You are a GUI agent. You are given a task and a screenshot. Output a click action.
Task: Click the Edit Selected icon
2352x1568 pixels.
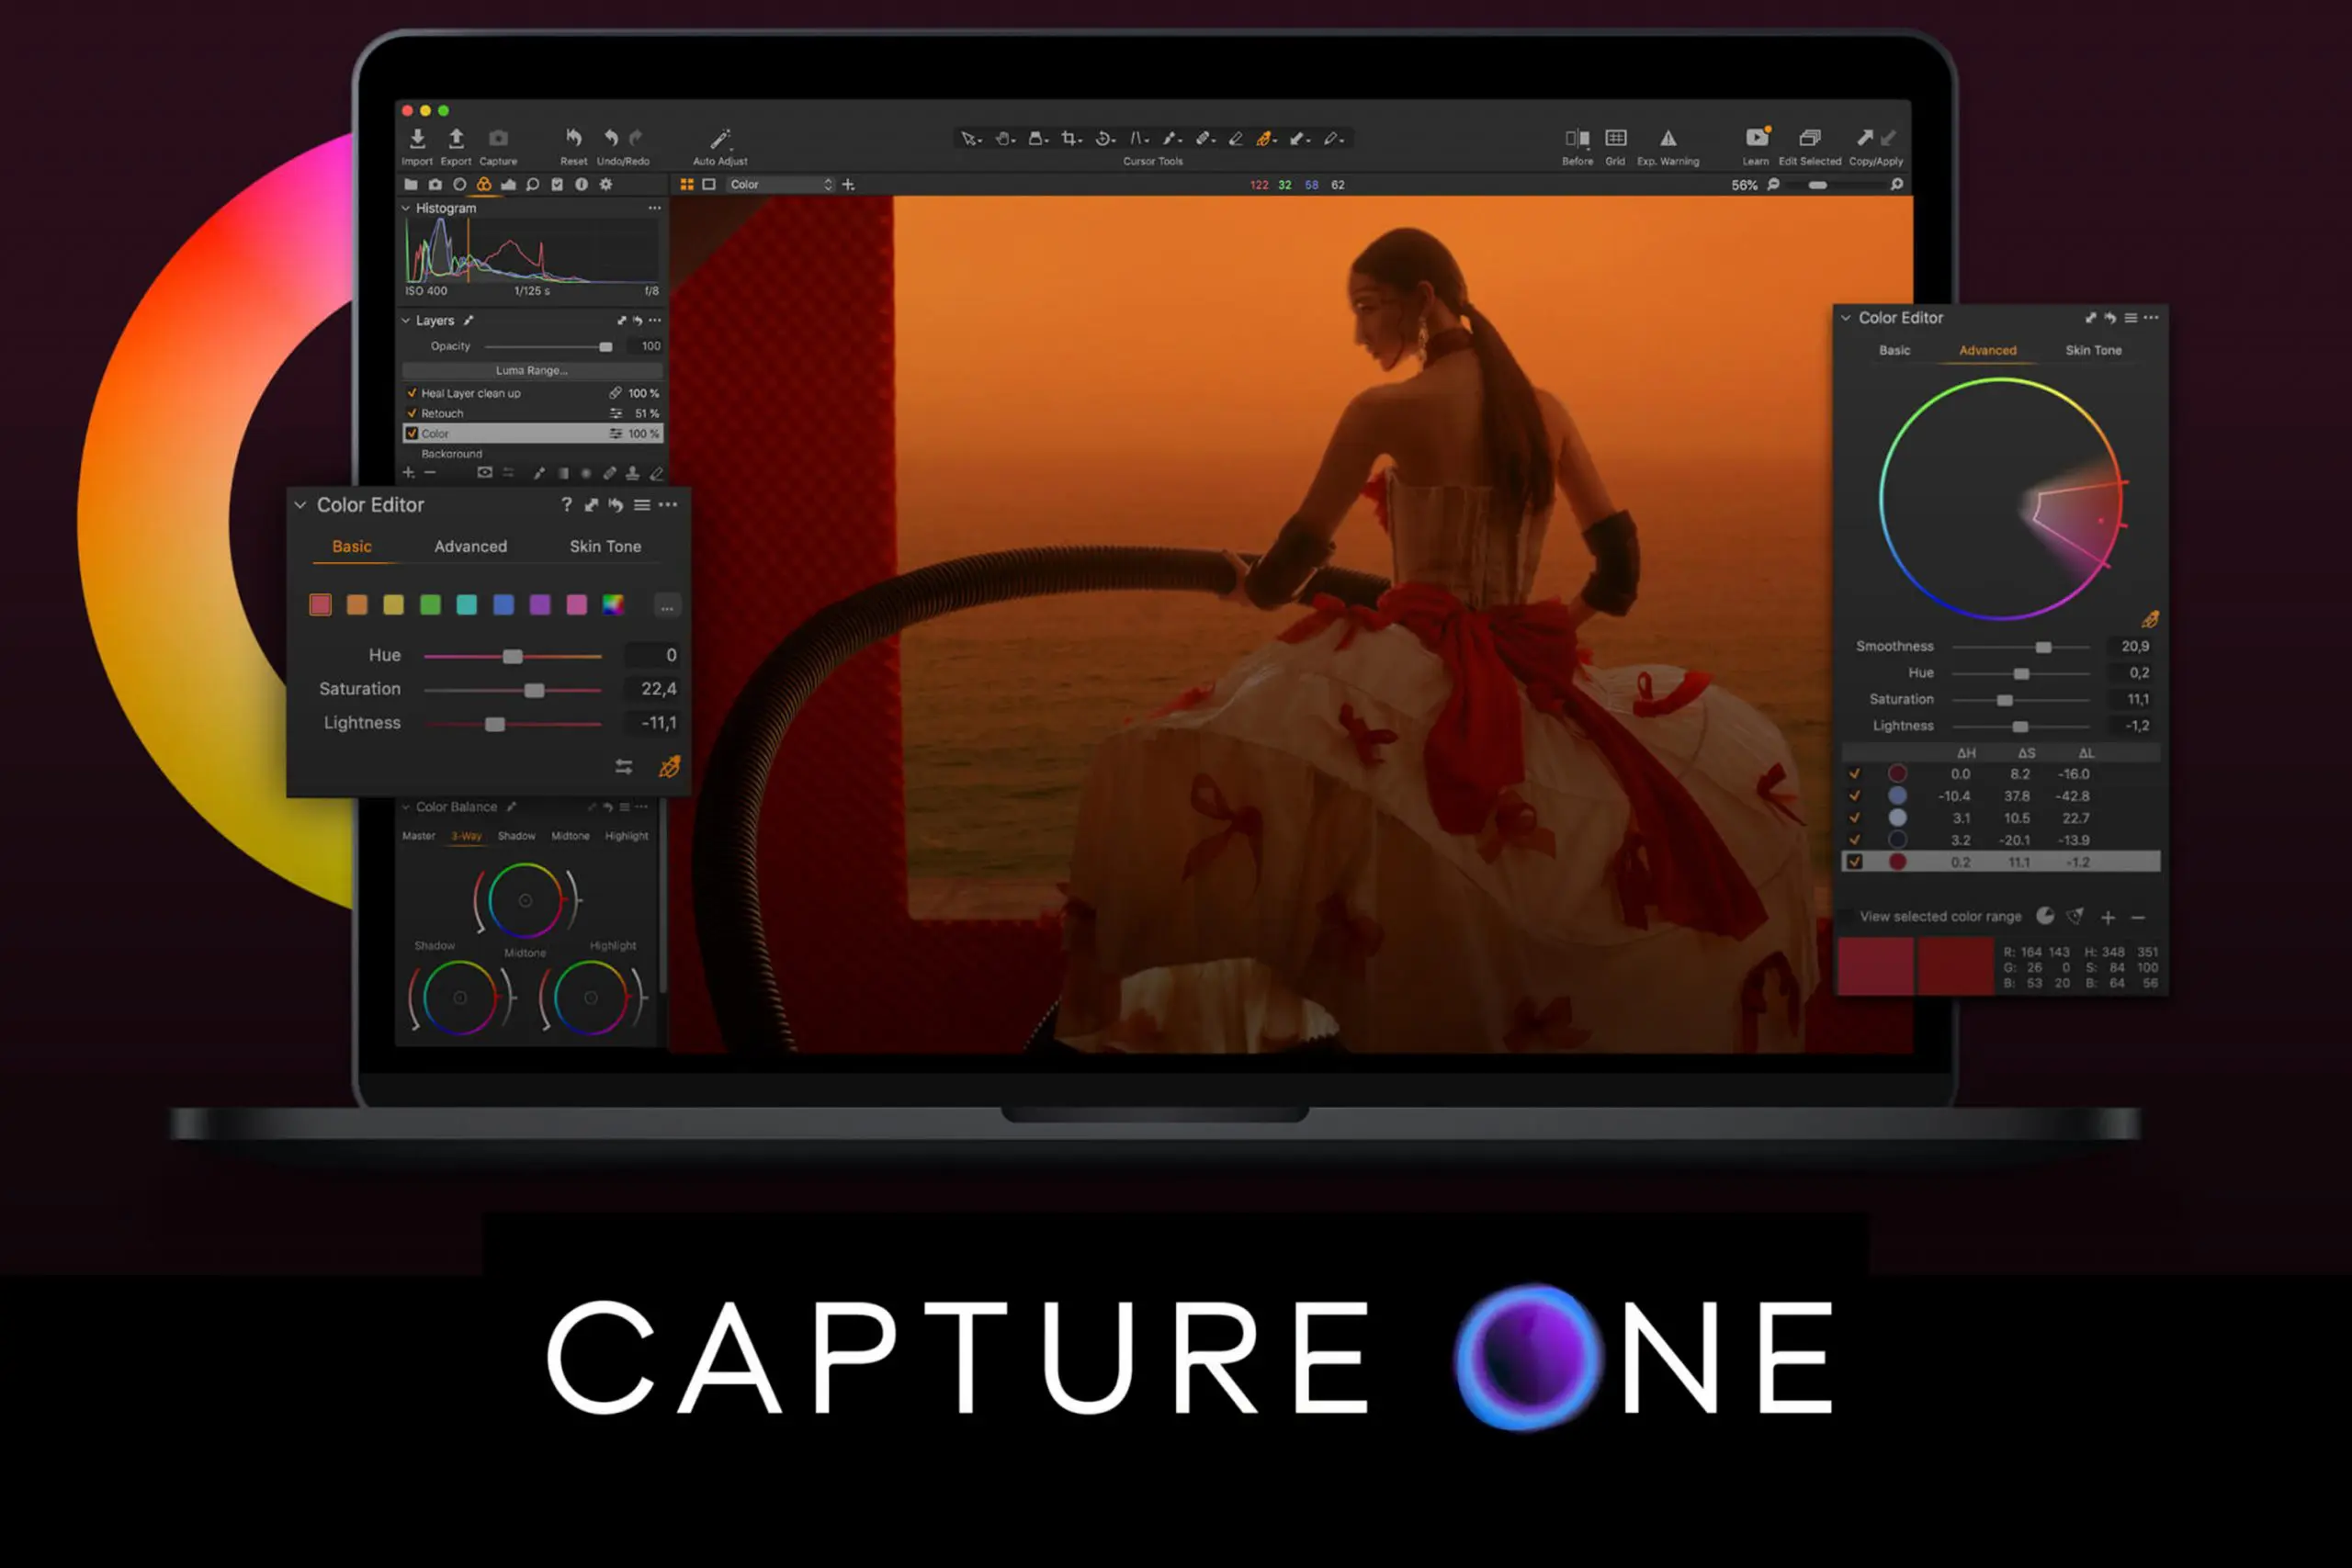1809,138
